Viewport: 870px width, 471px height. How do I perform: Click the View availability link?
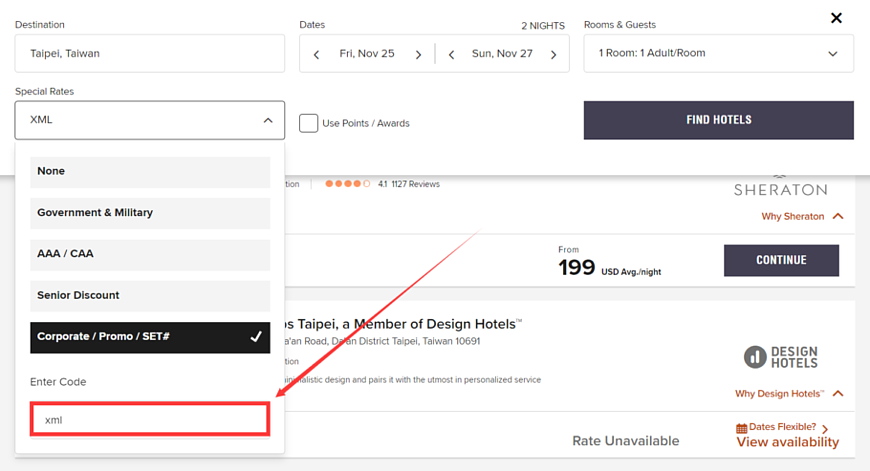(x=787, y=442)
